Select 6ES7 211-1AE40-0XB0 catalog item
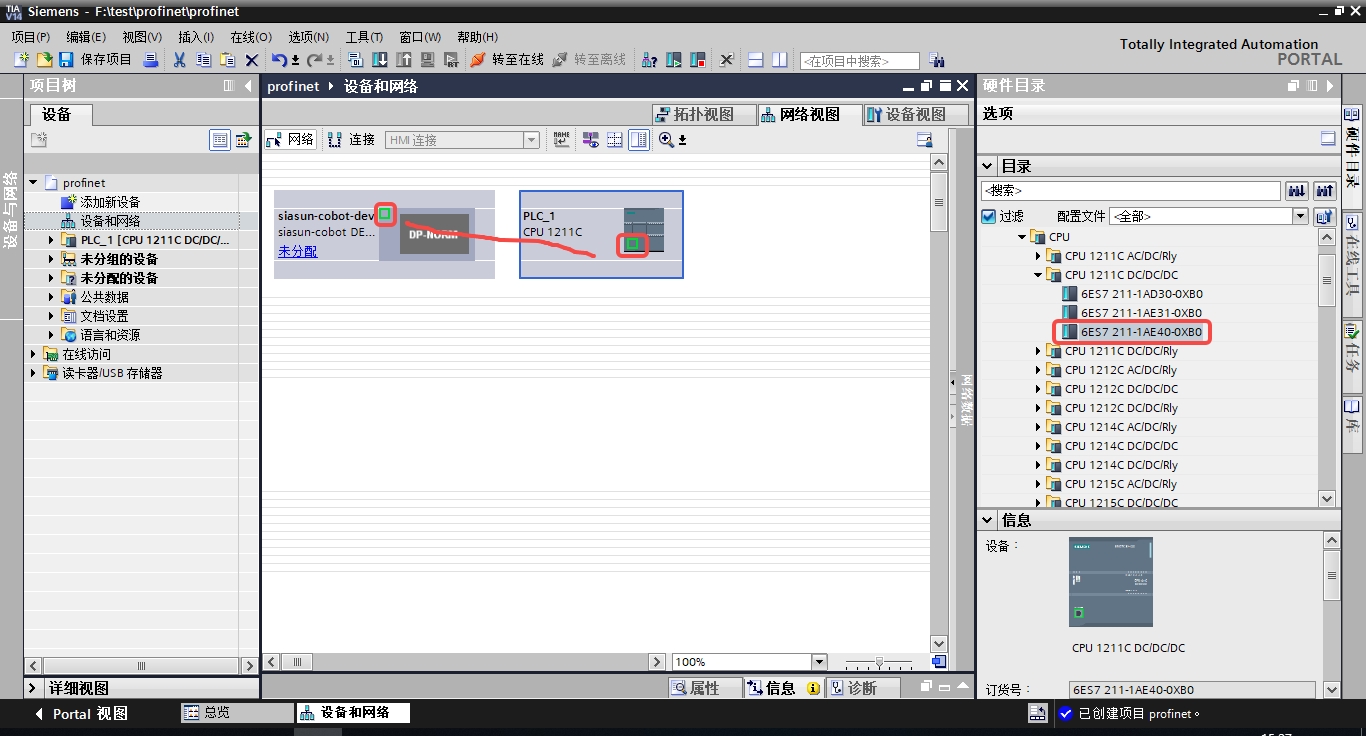The width and height of the screenshot is (1366, 736). [x=1141, y=332]
